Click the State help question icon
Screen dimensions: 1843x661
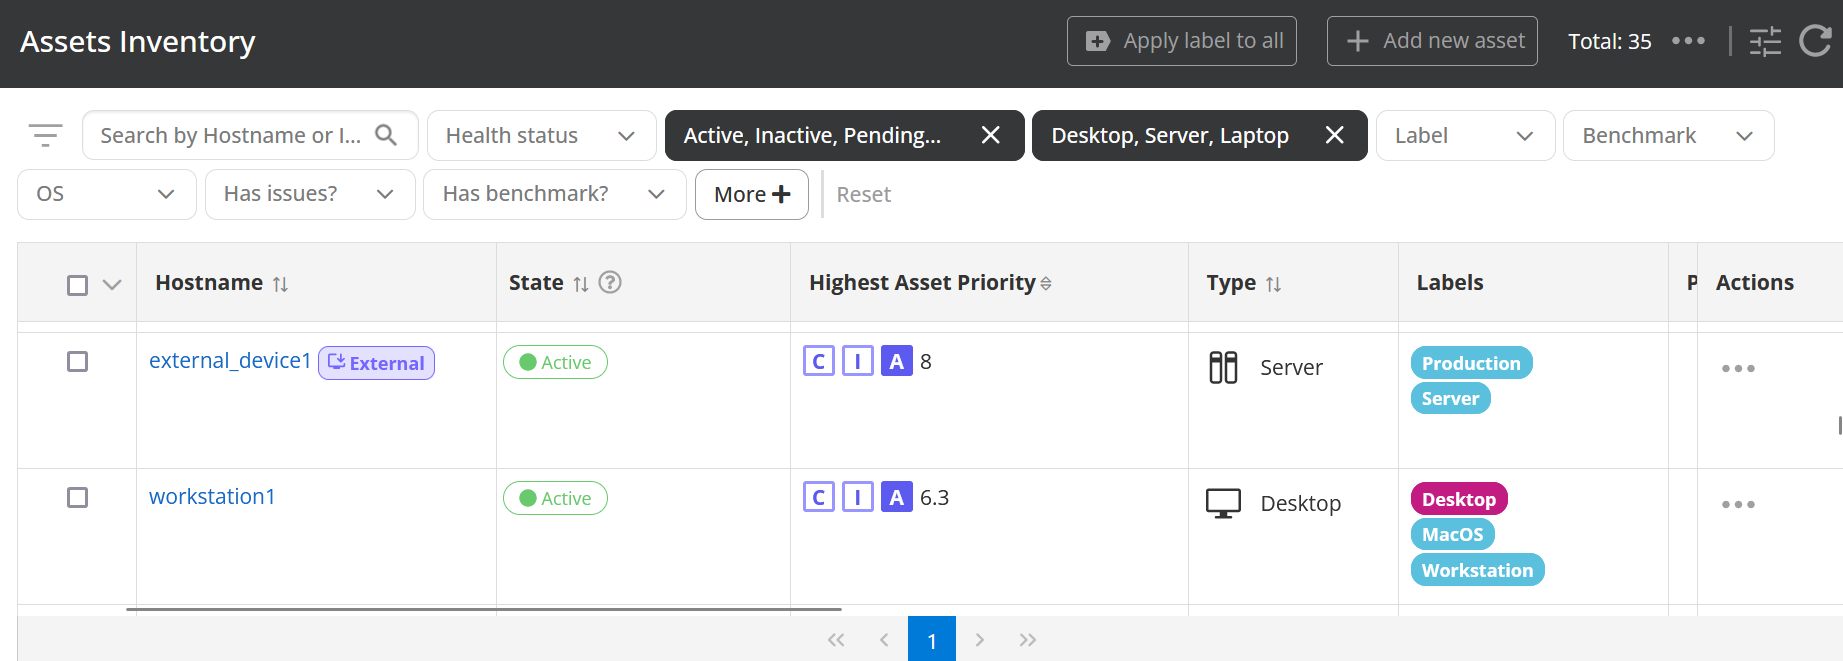coord(610,283)
